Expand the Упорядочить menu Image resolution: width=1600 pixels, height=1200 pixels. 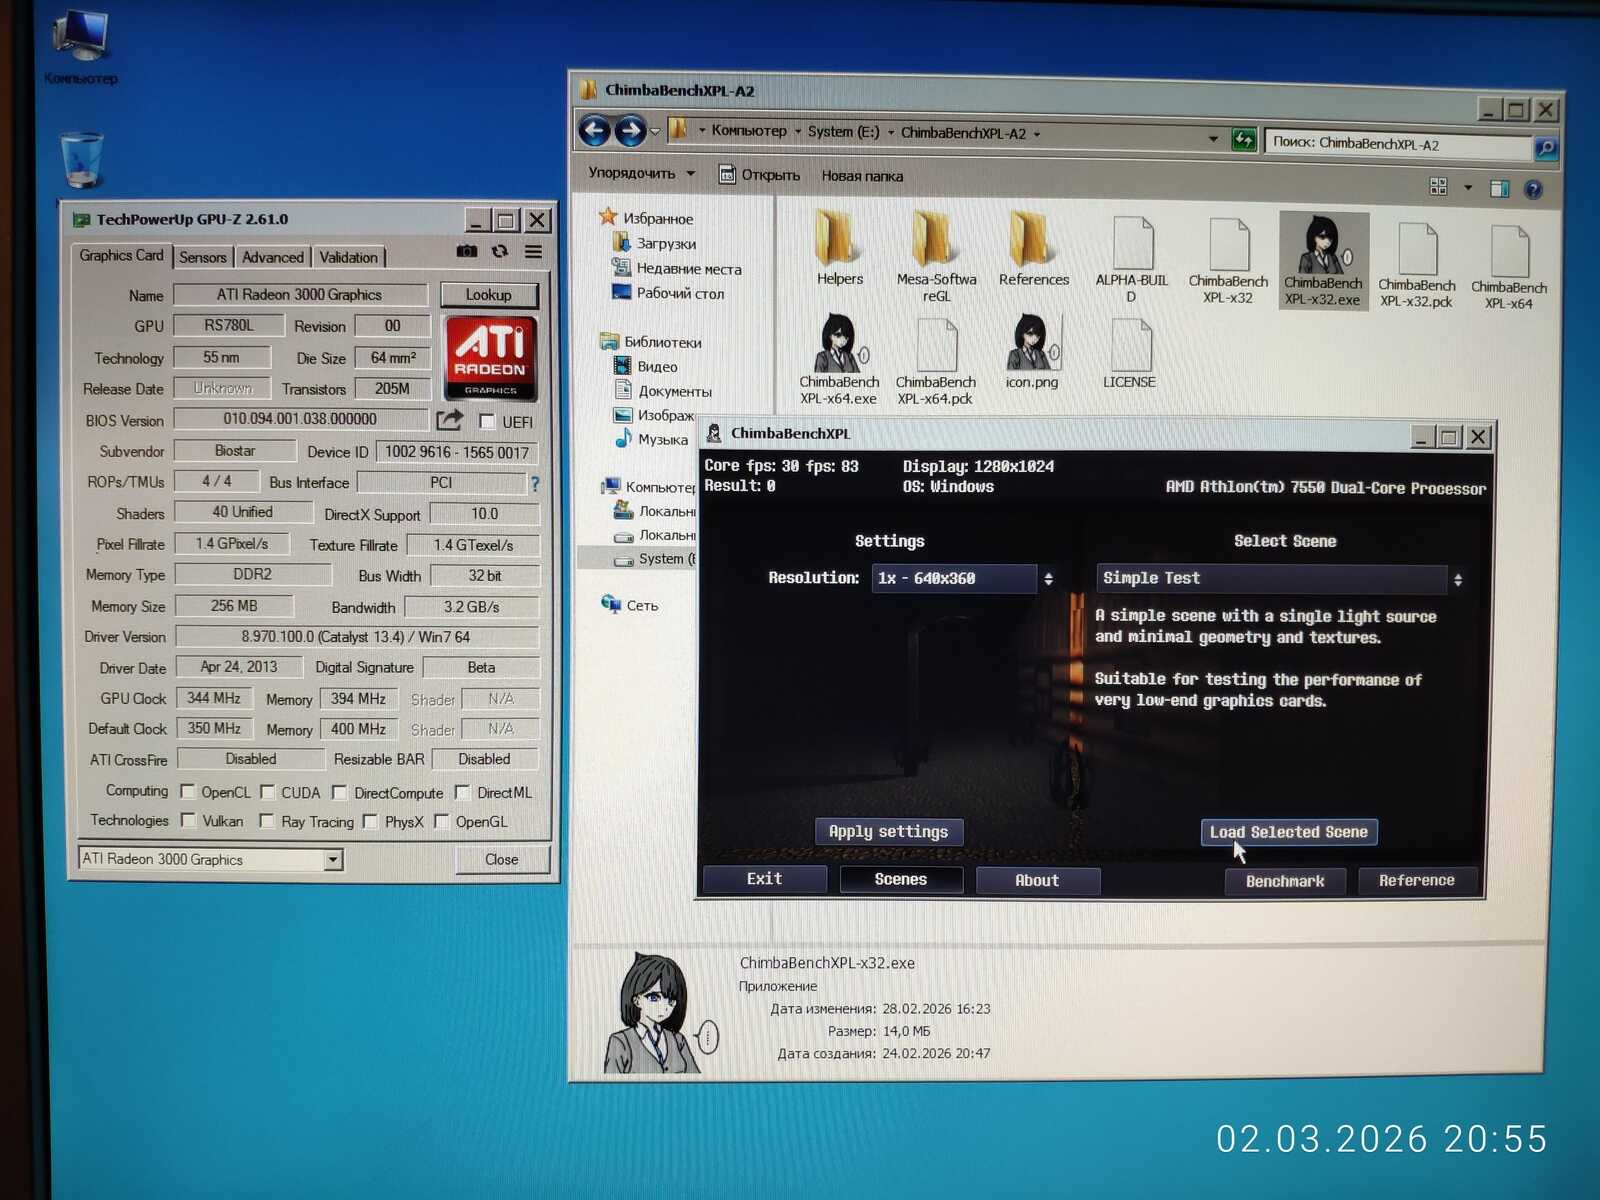pos(641,173)
